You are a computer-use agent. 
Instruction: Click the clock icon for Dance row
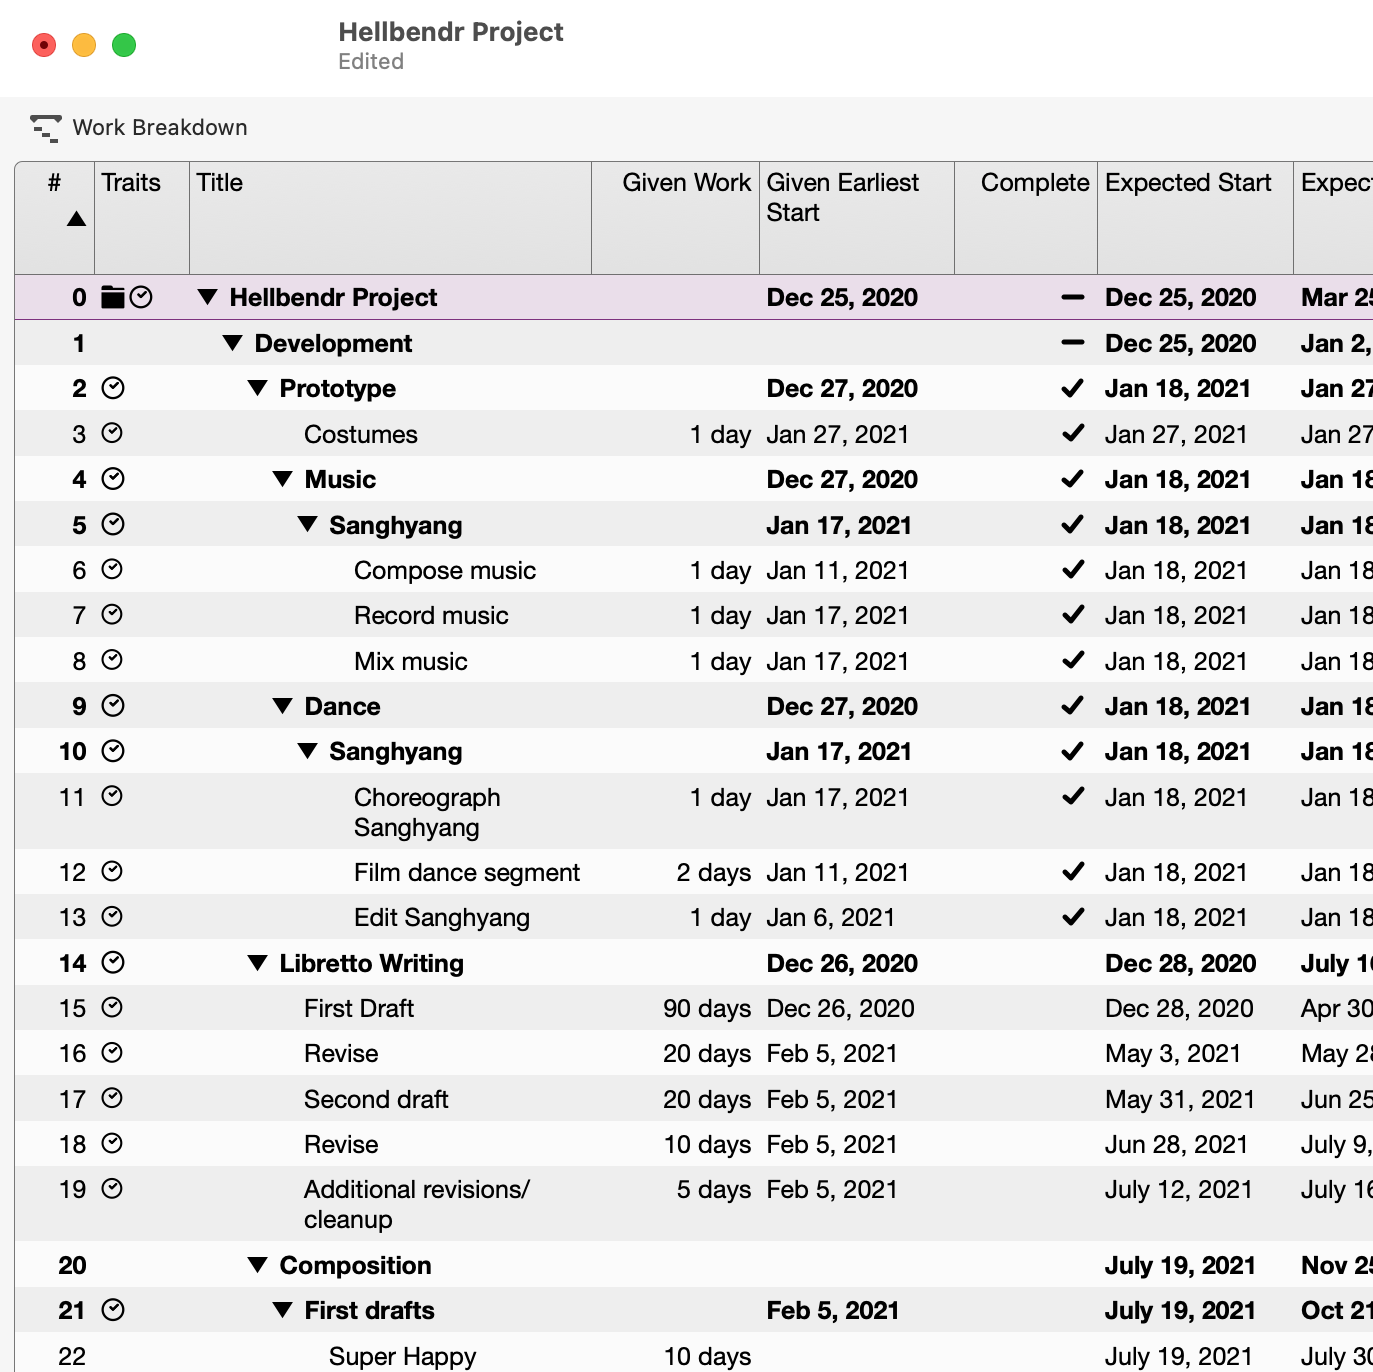(x=113, y=706)
